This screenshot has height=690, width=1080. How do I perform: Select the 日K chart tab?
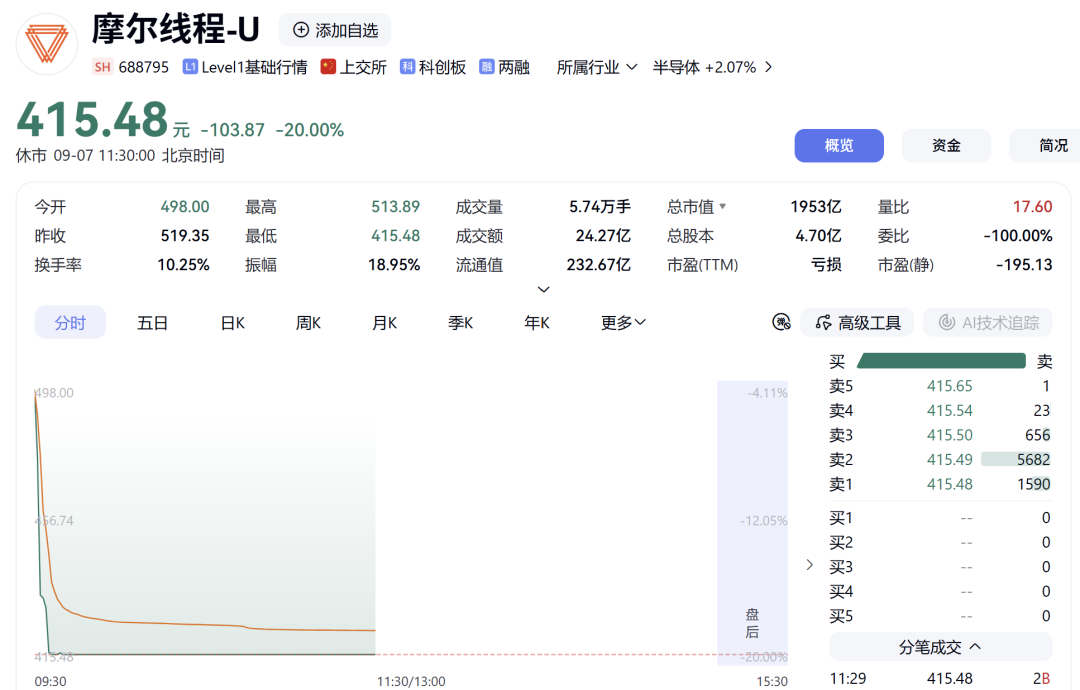click(x=233, y=323)
